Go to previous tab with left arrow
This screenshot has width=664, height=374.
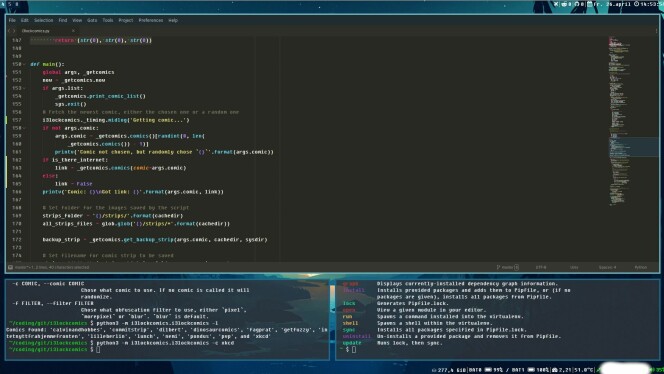[x=9, y=31]
